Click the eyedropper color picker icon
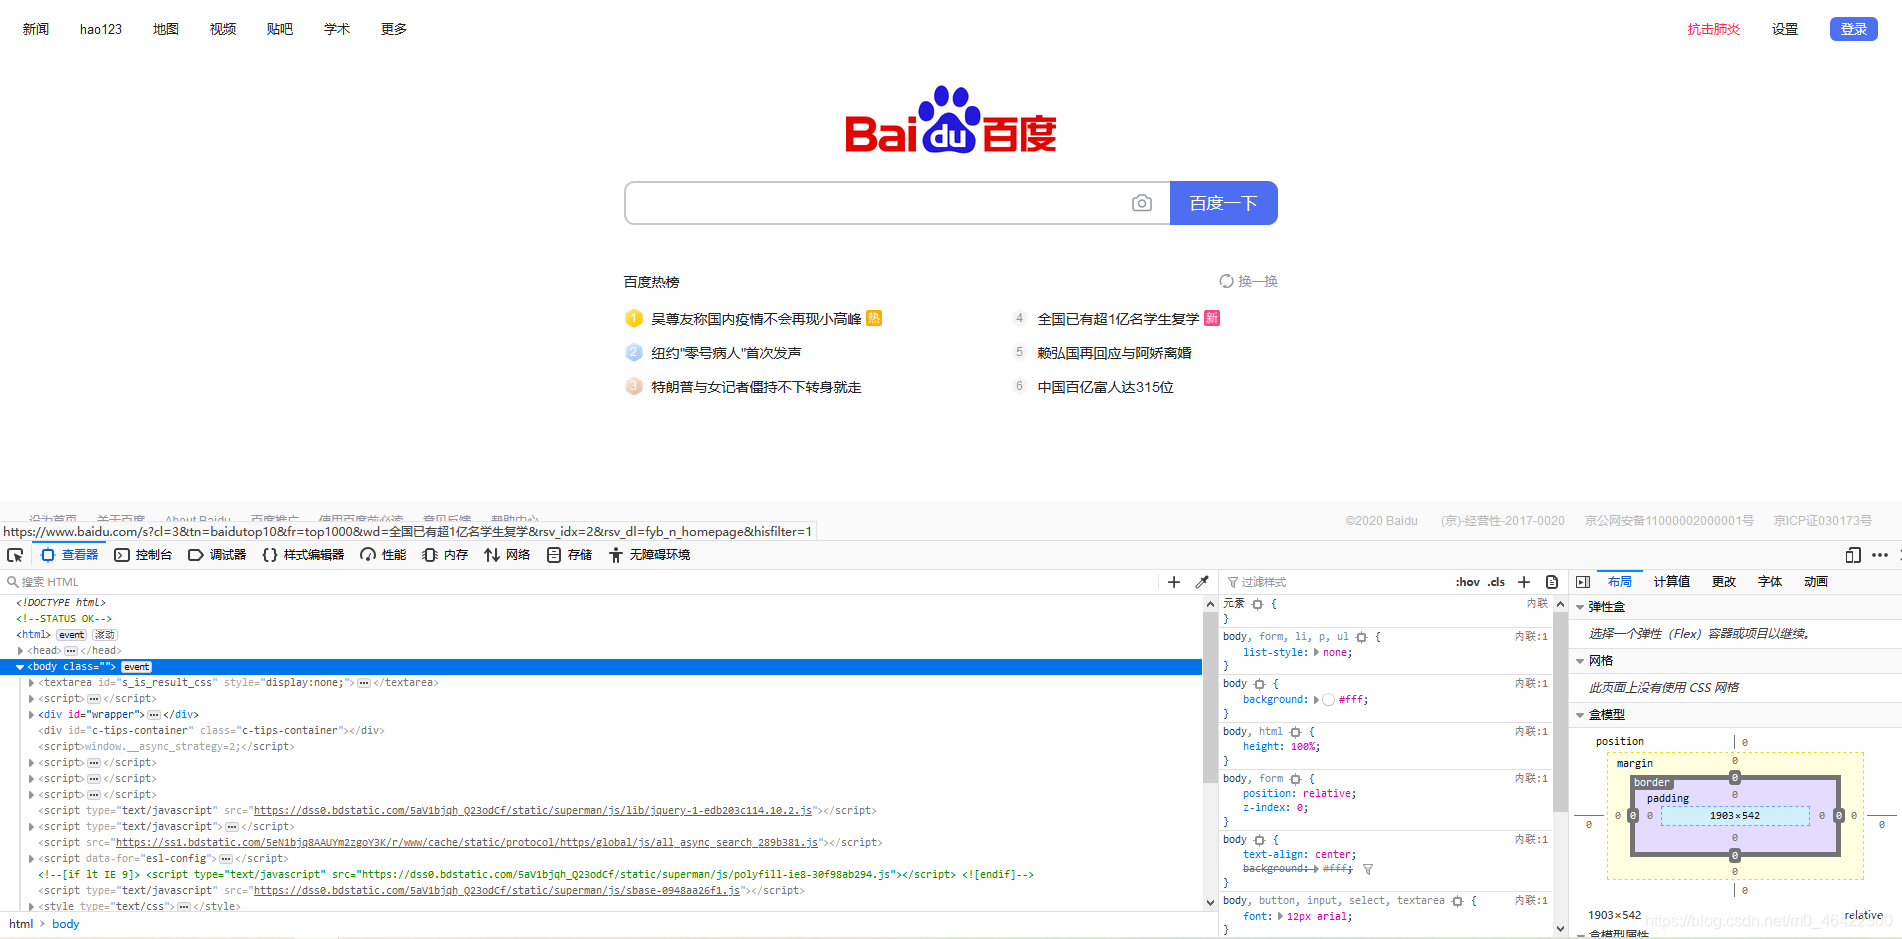Viewport: 1902px width, 939px height. [x=1202, y=582]
